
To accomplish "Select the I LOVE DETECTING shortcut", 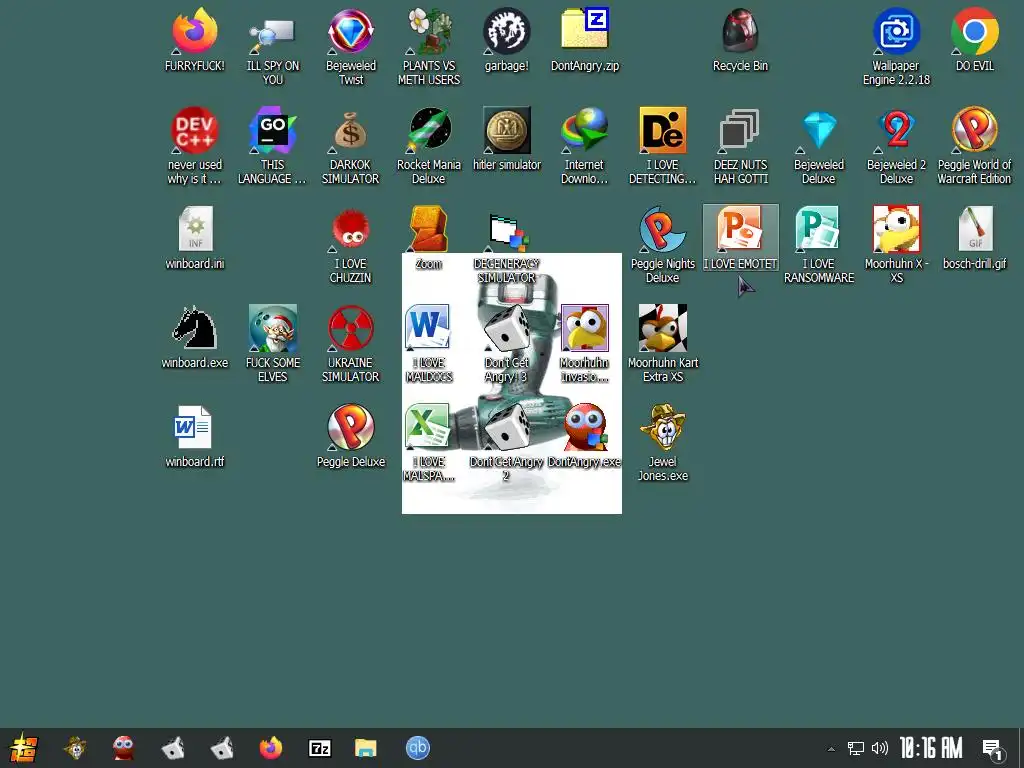I will click(662, 146).
